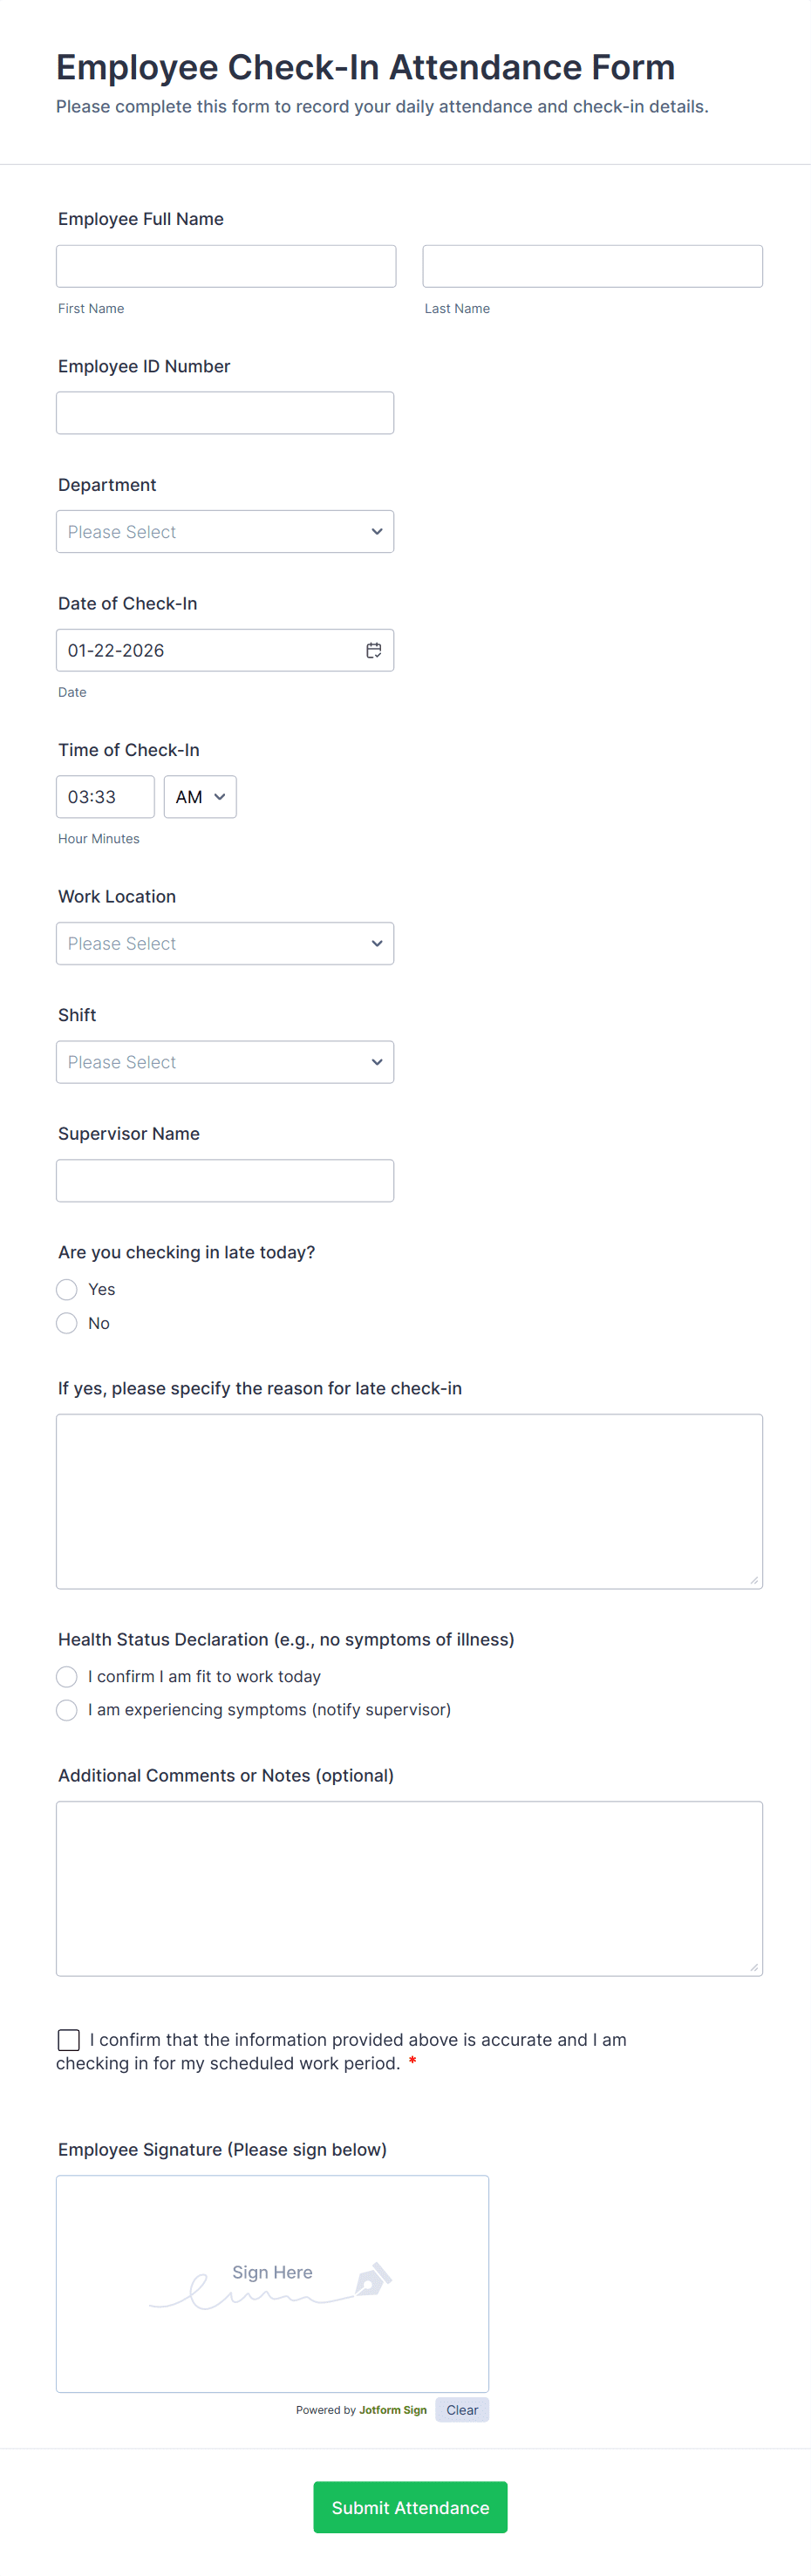Open the Jotform Sign link

(x=392, y=2409)
